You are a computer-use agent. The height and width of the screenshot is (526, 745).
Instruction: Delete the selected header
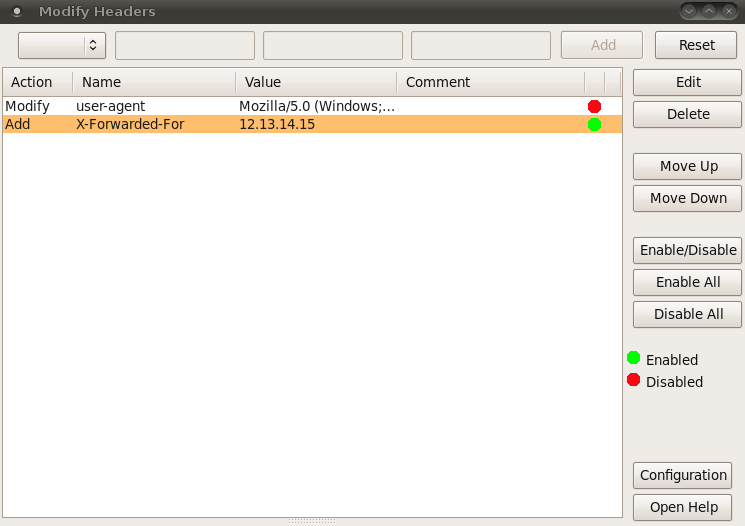click(x=688, y=114)
